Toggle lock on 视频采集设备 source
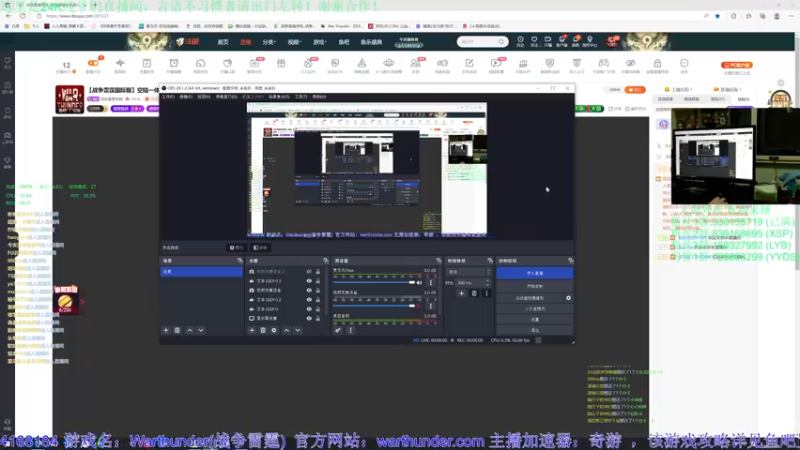Image resolution: width=800 pixels, height=450 pixels. (x=318, y=290)
